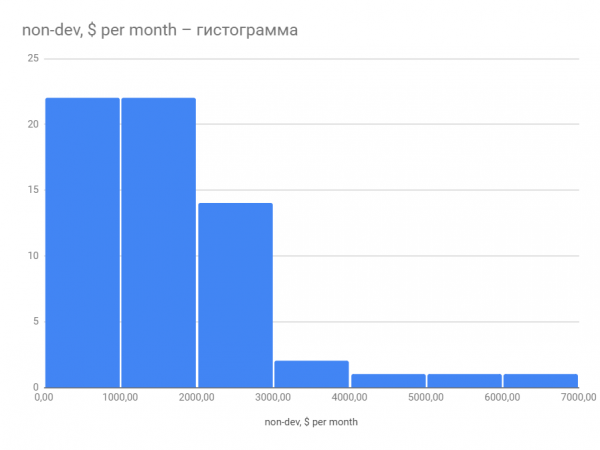This screenshot has width=600, height=450.
Task: Click the 20 label on vertical axis
Action: pos(33,124)
